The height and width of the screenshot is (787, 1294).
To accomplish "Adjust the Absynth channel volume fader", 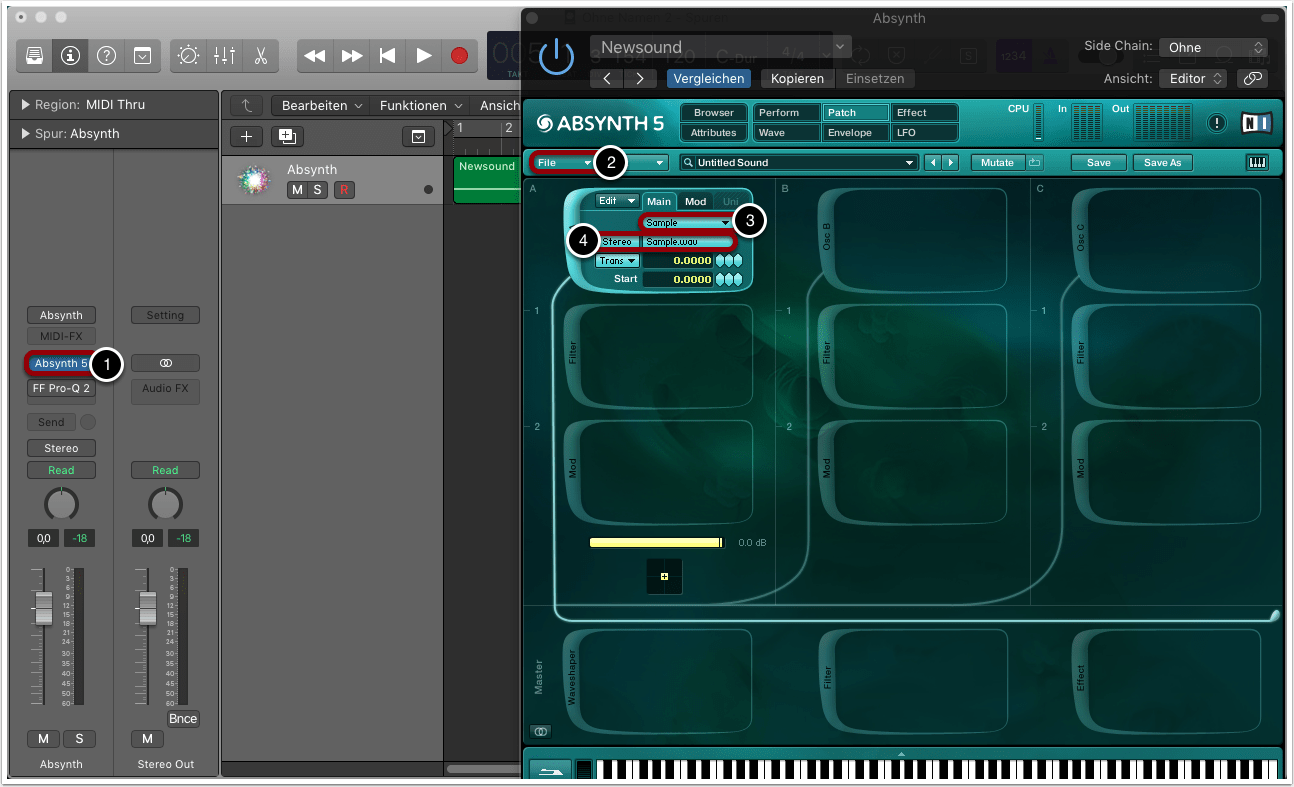I will tap(43, 607).
